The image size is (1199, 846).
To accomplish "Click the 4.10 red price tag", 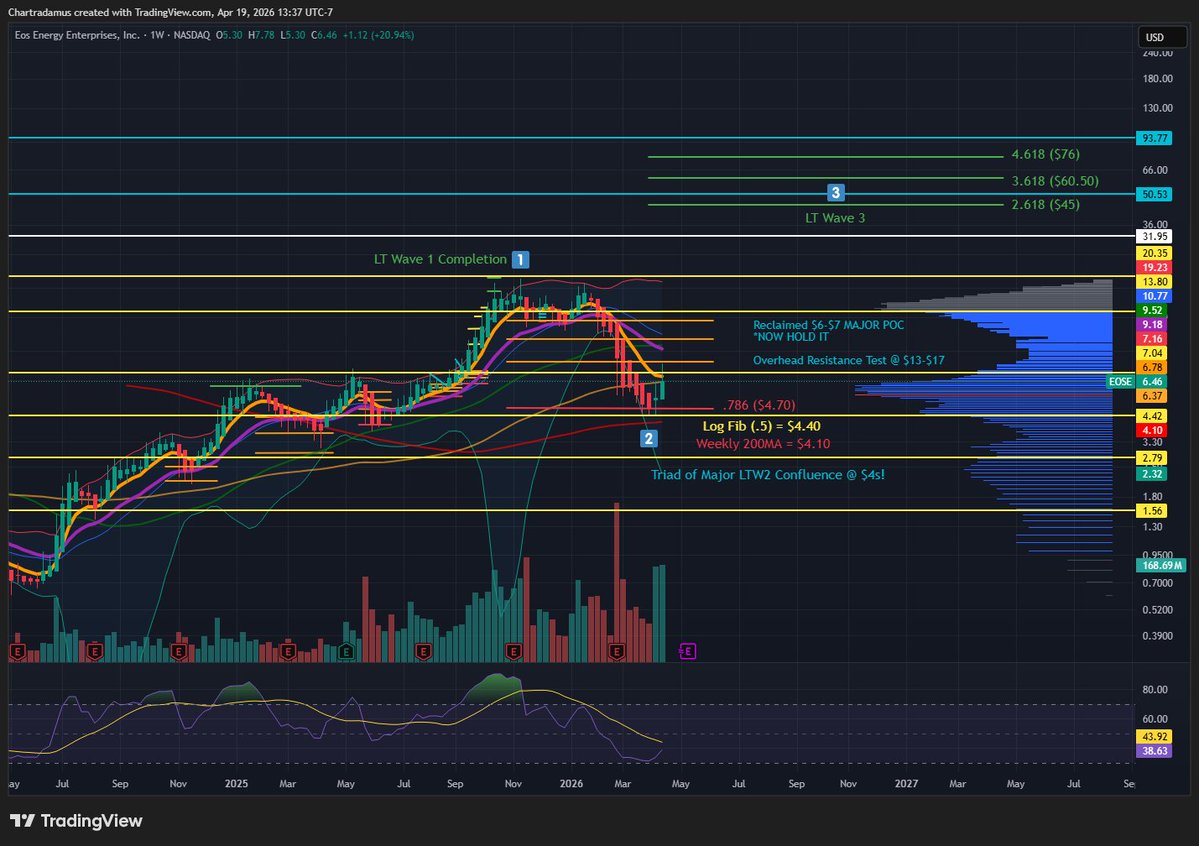I will (1152, 431).
